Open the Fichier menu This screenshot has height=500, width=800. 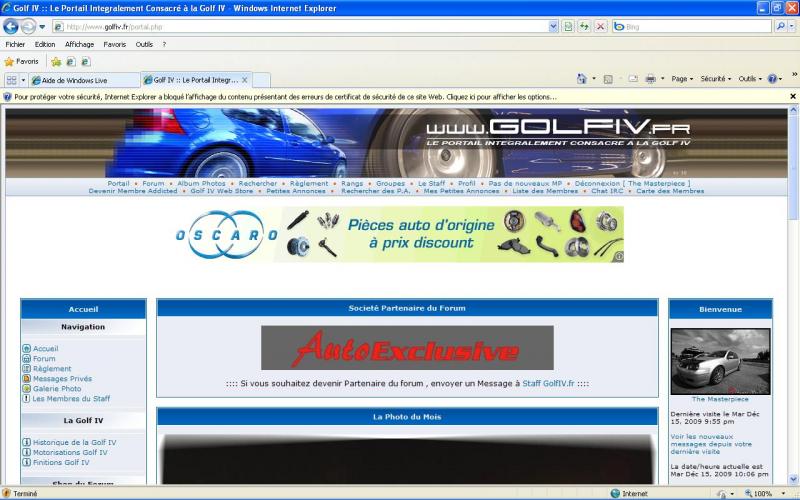pyautogui.click(x=15, y=44)
